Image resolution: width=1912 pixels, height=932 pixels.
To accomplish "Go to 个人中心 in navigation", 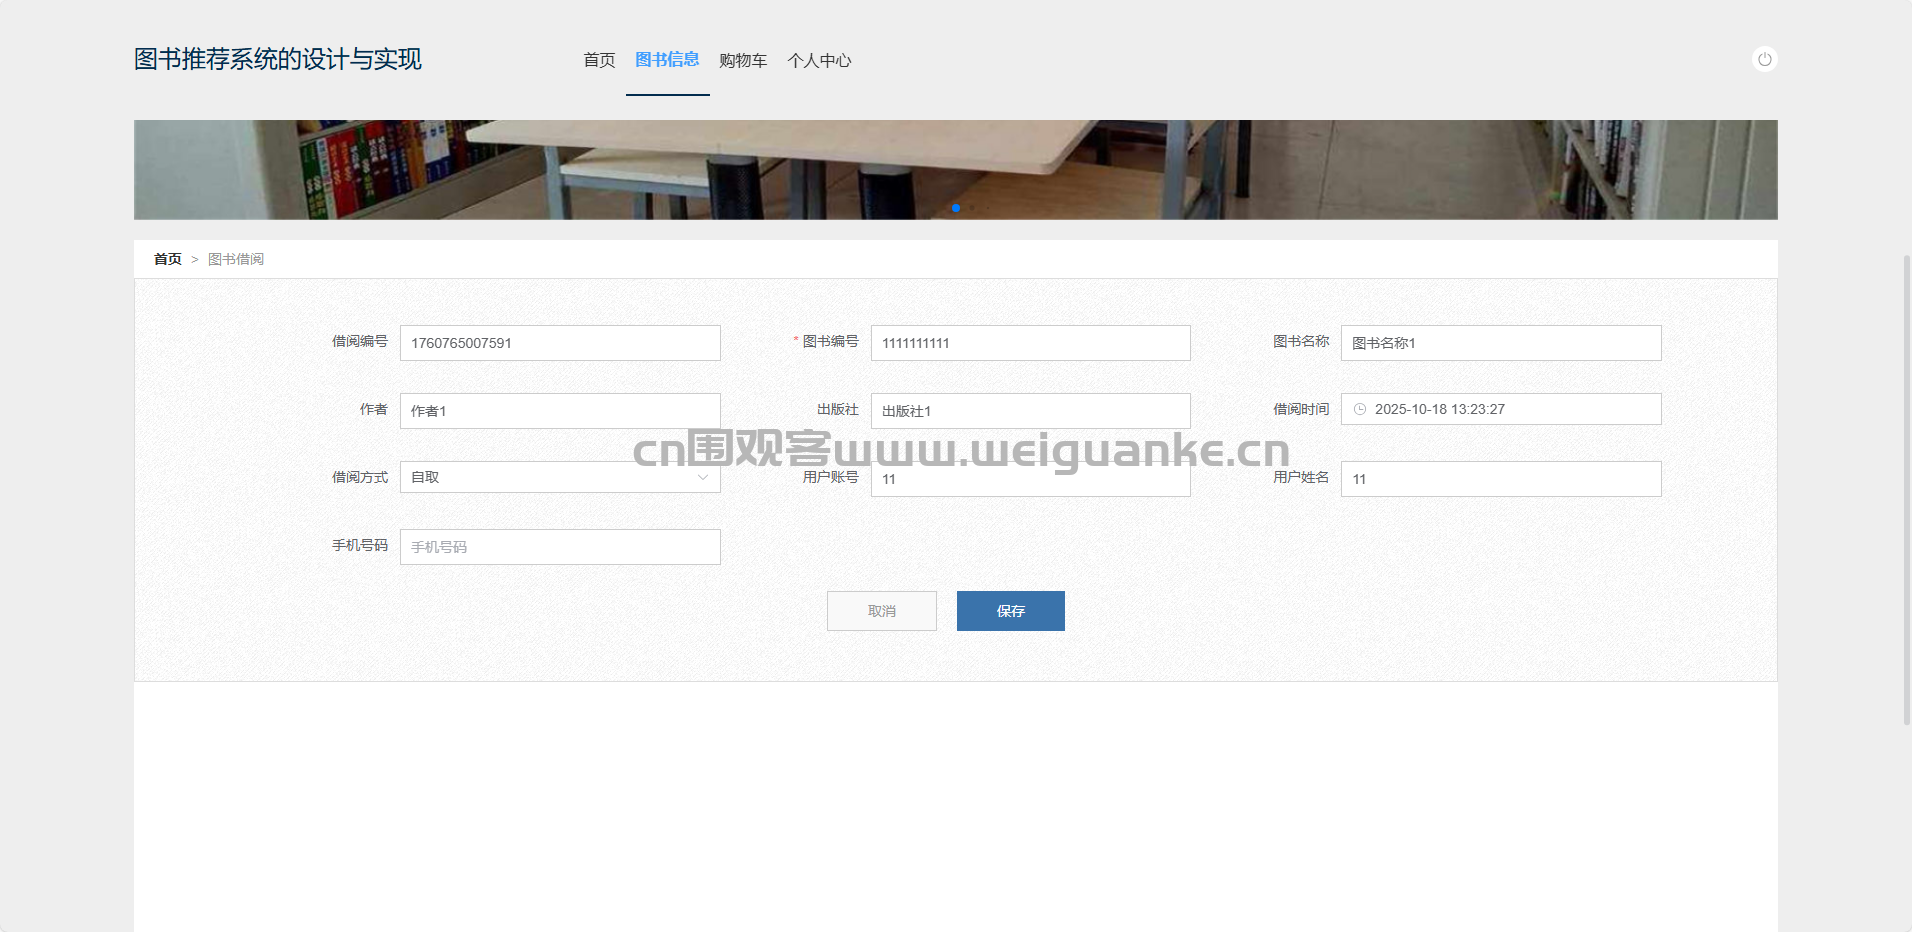I will [x=819, y=61].
